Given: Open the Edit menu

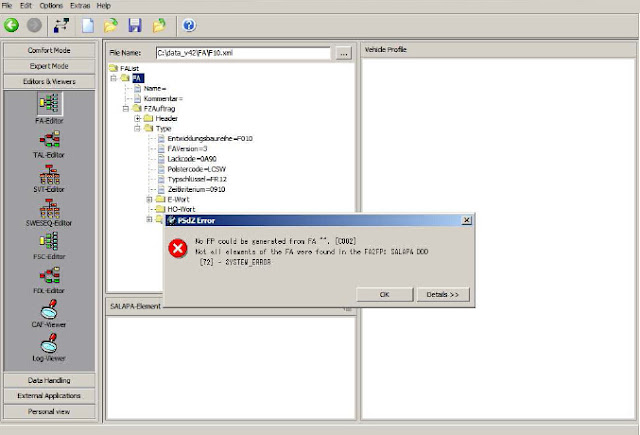Looking at the screenshot, I should [26, 6].
